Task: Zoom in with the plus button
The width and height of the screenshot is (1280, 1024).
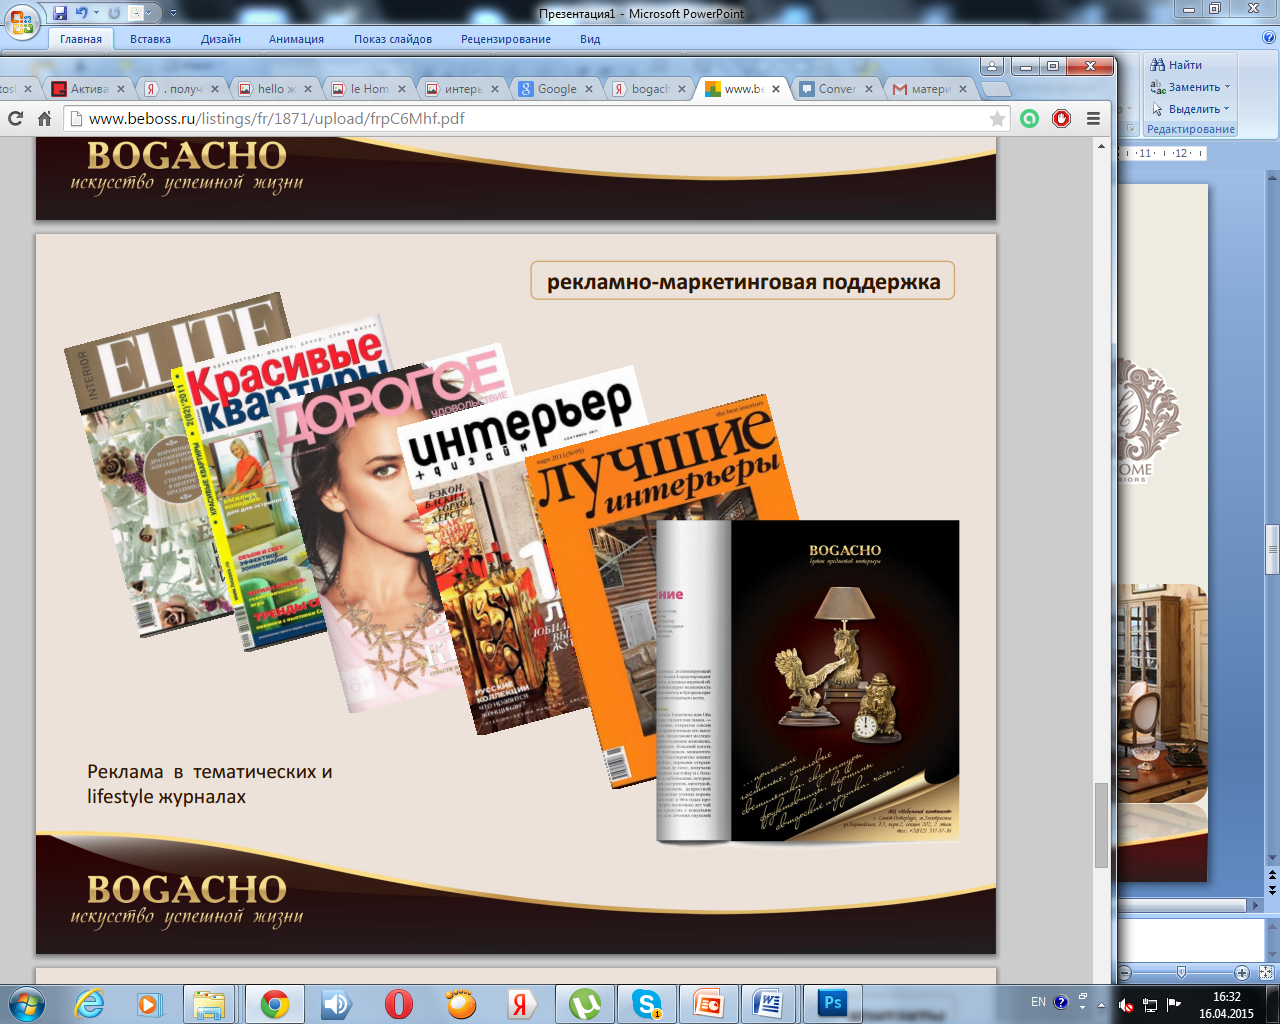Action: [x=1242, y=972]
